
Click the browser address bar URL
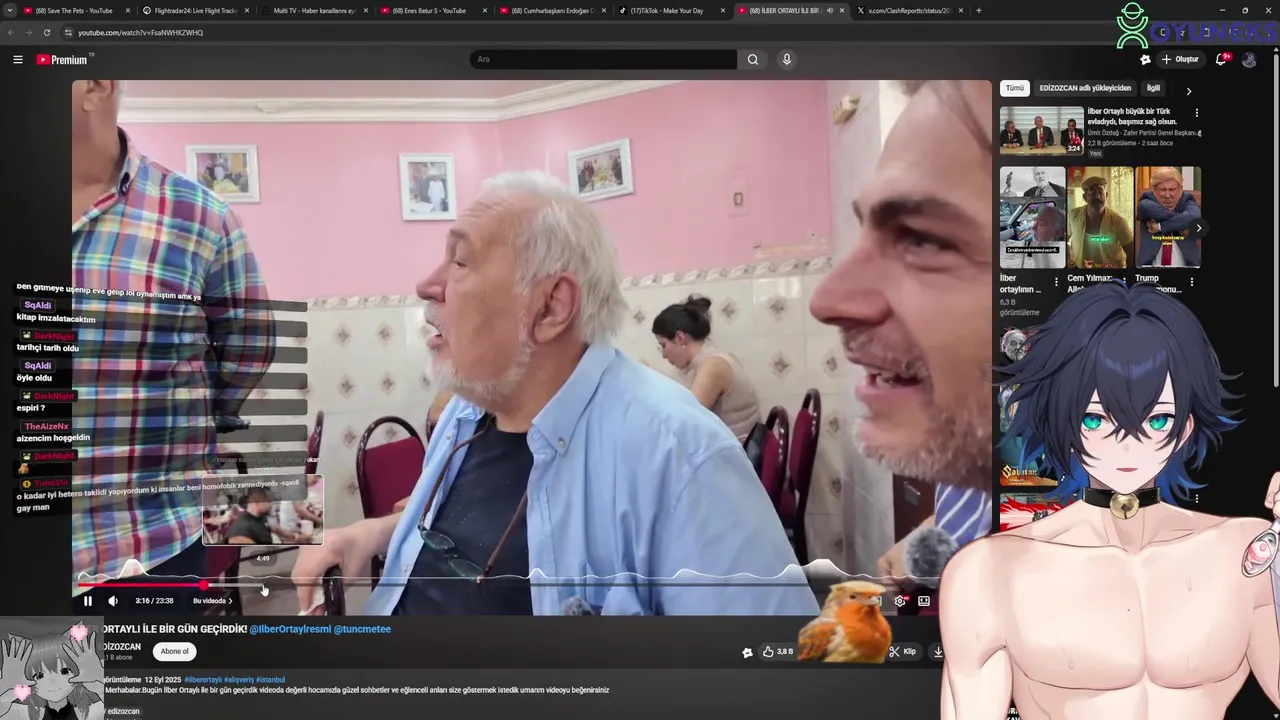coord(140,32)
